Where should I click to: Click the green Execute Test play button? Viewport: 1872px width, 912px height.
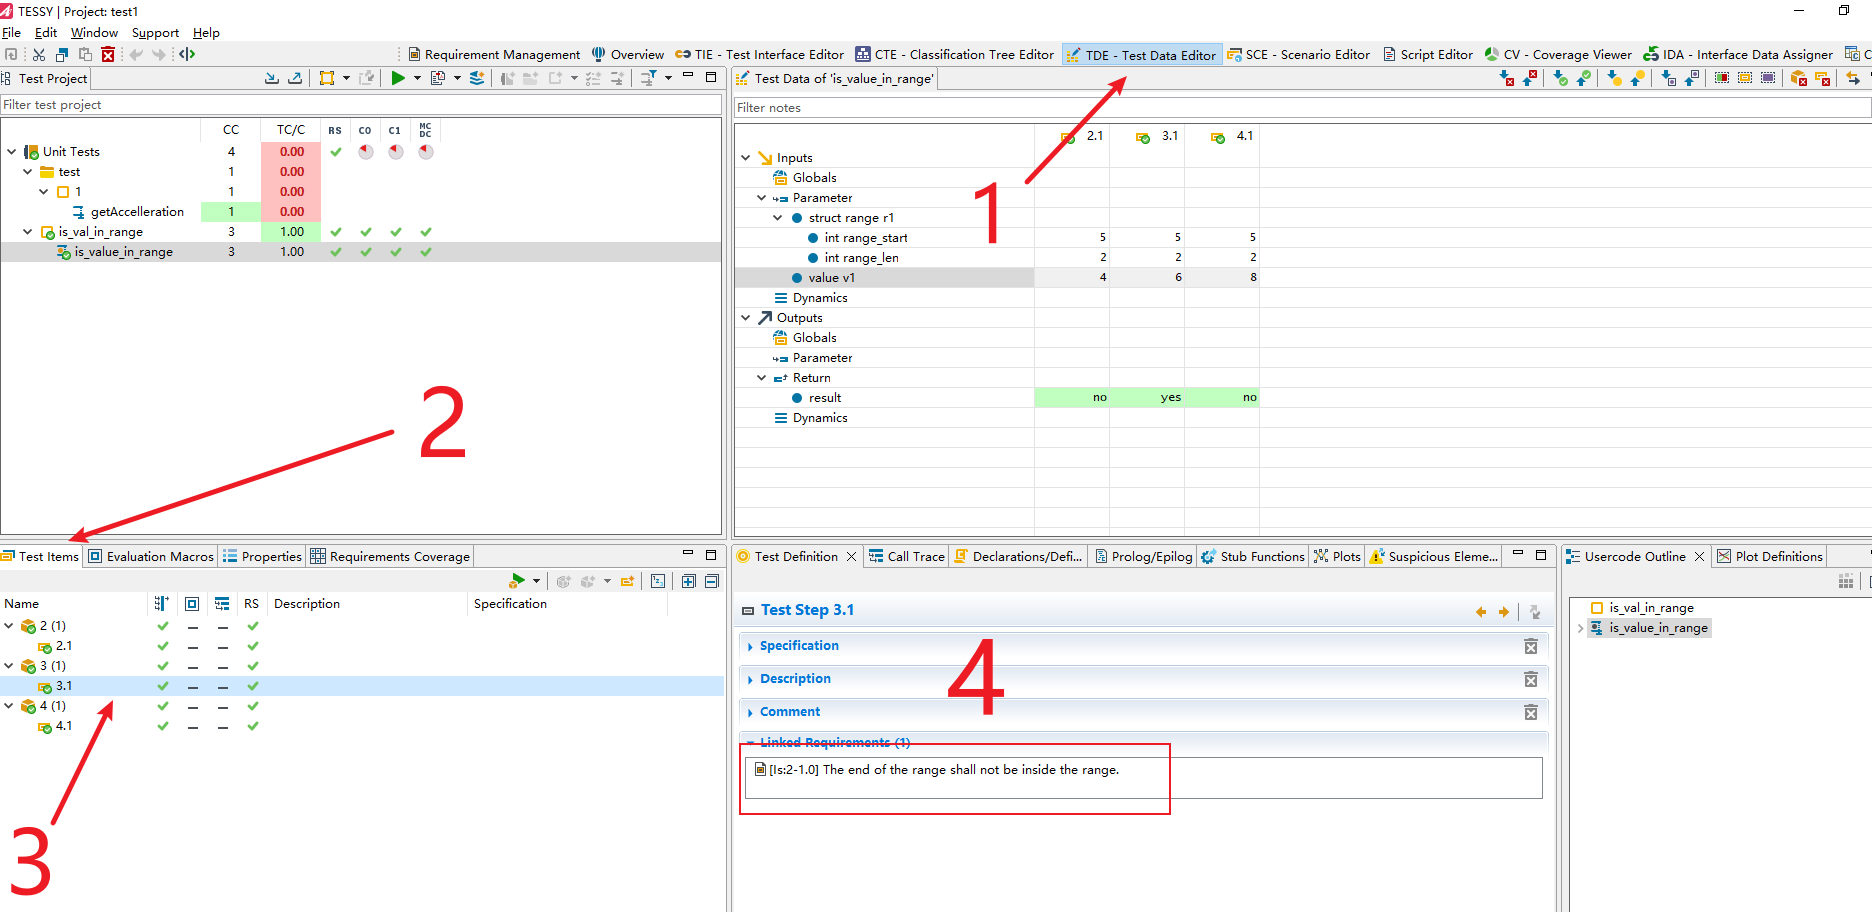[398, 78]
